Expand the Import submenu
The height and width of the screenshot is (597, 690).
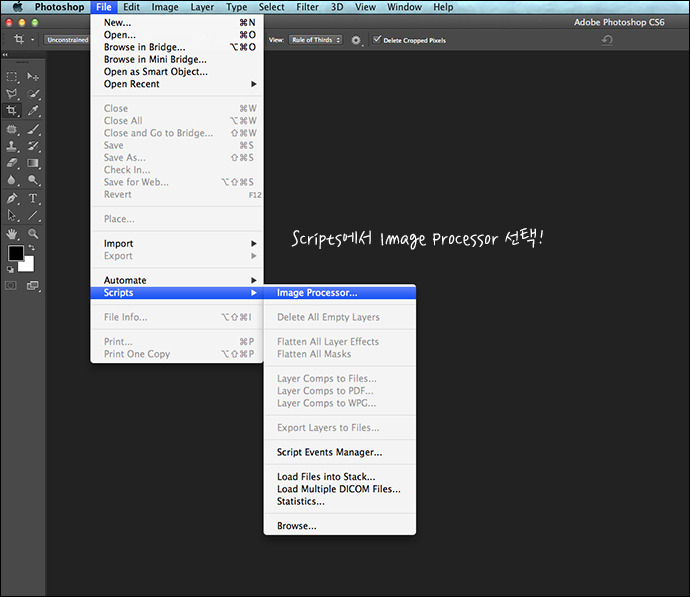pyautogui.click(x=177, y=243)
